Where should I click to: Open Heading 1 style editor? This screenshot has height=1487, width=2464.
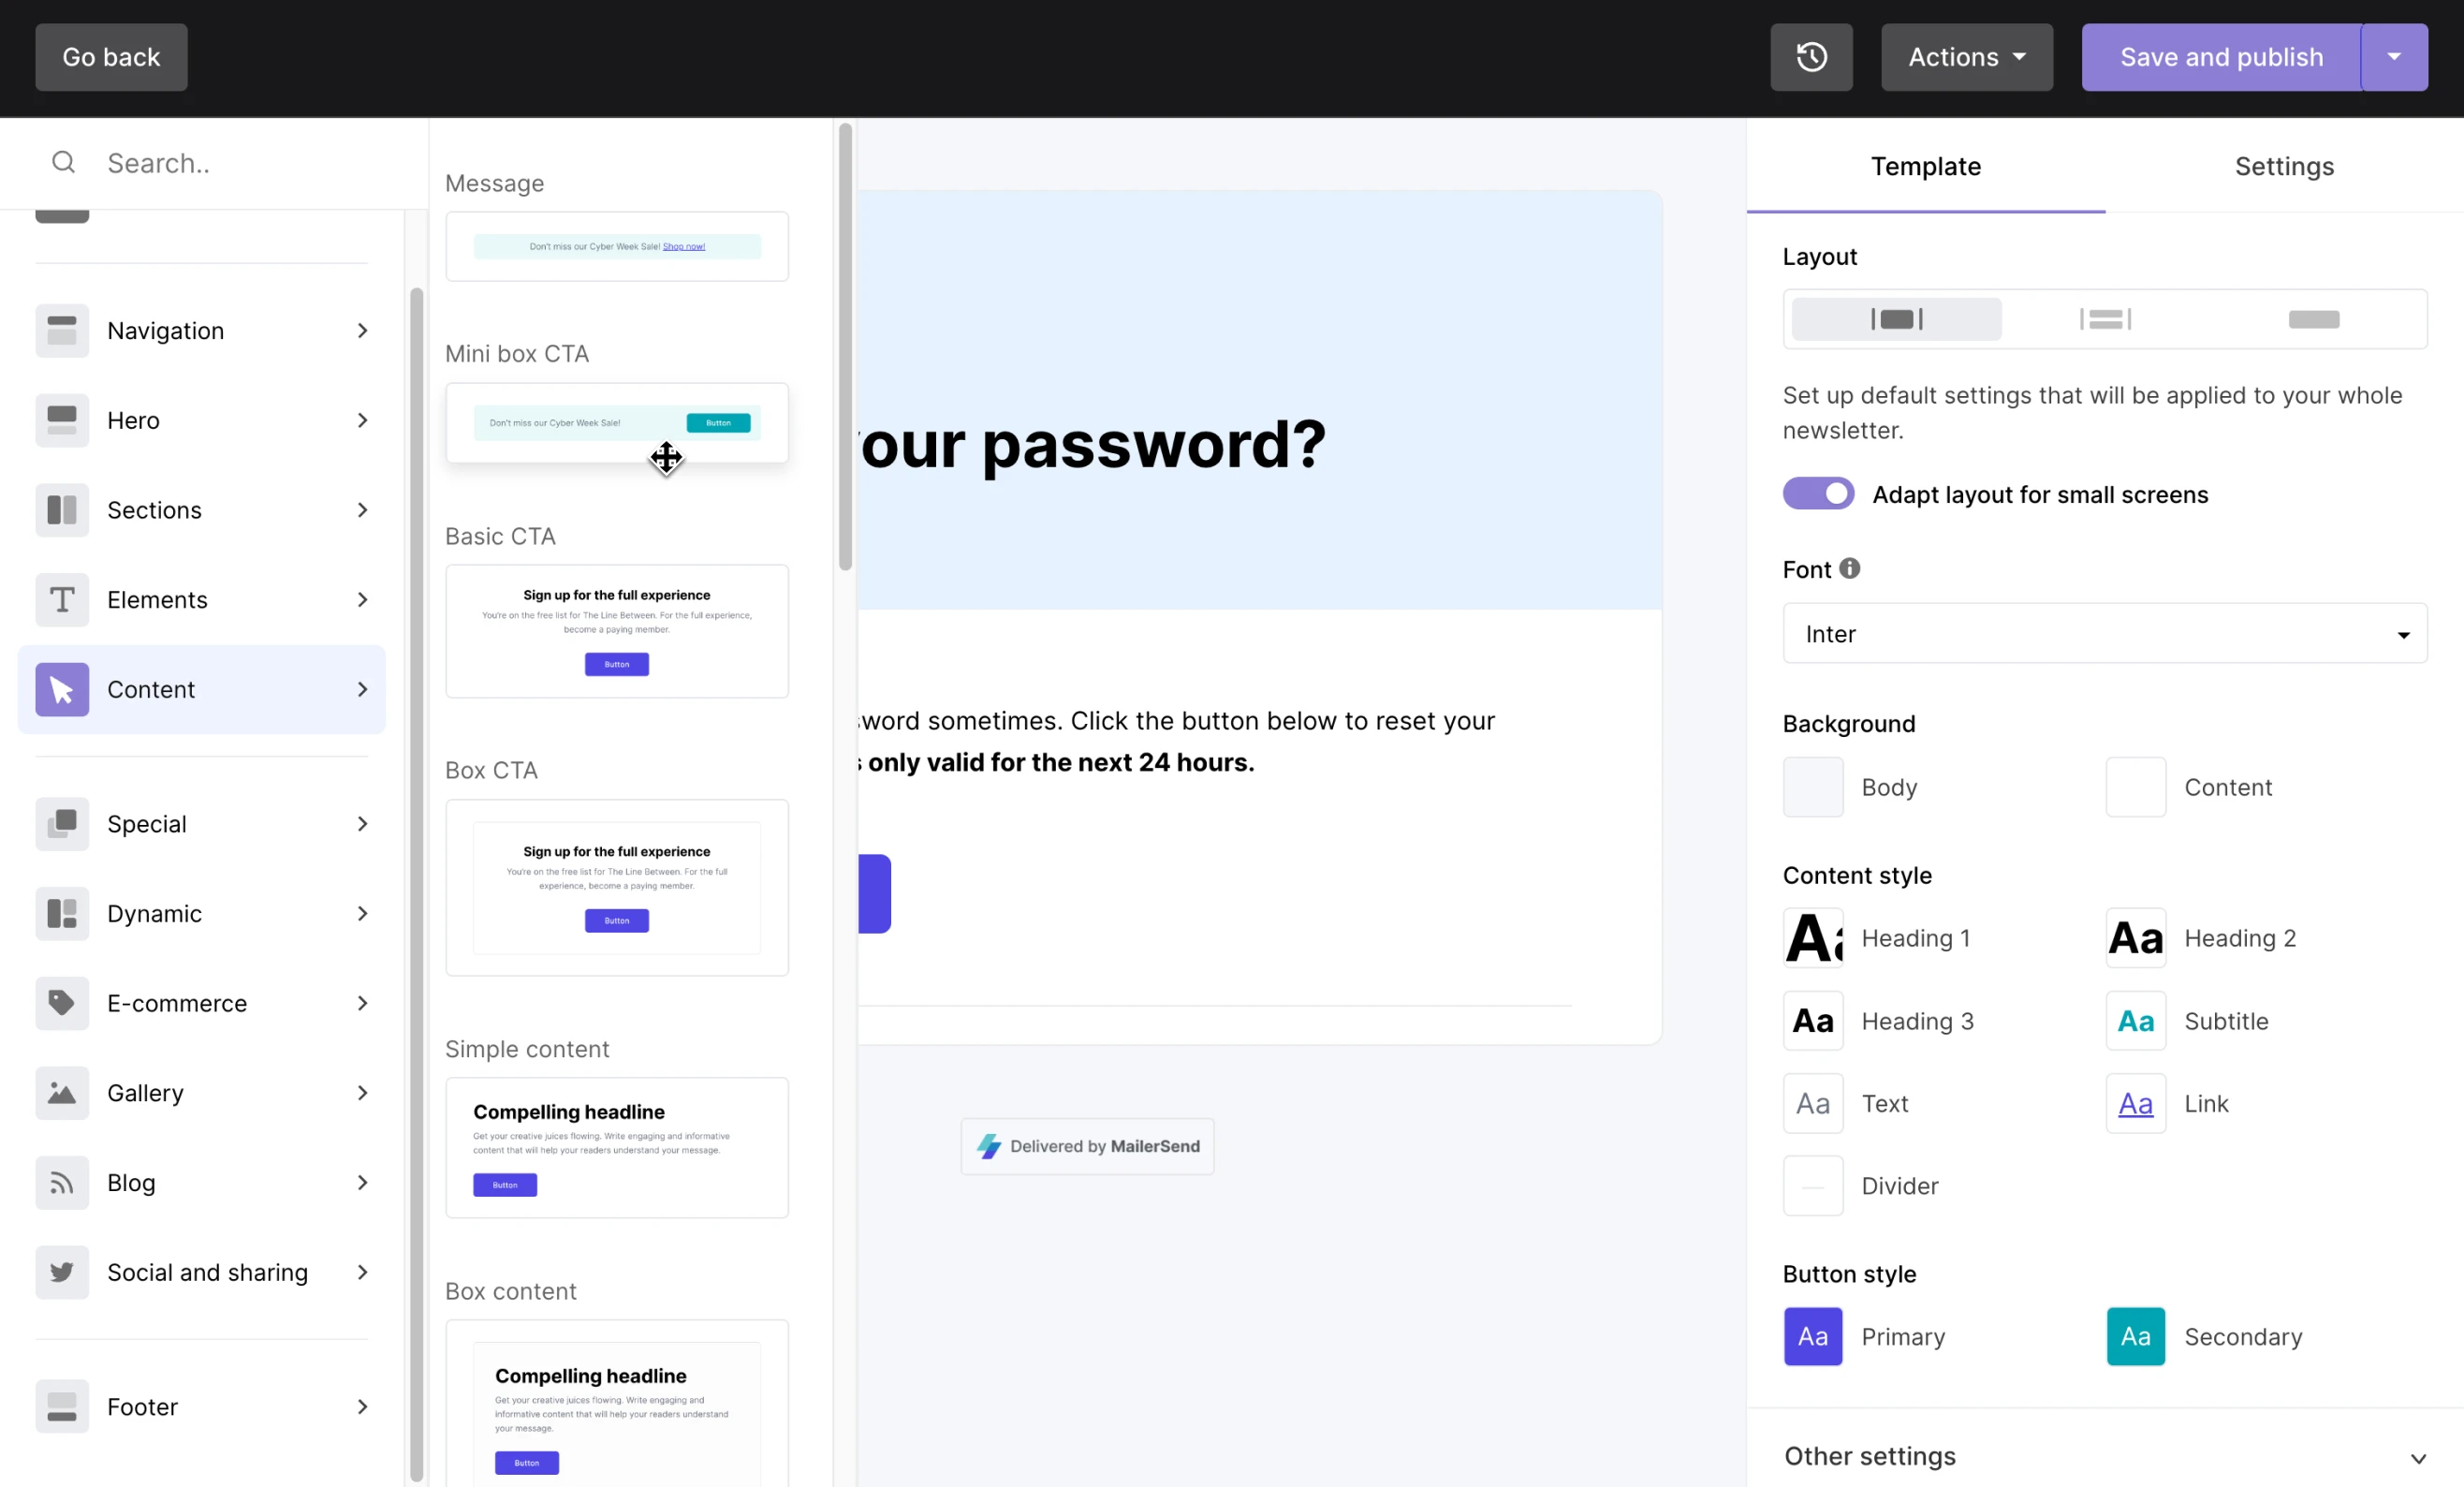pos(1813,938)
